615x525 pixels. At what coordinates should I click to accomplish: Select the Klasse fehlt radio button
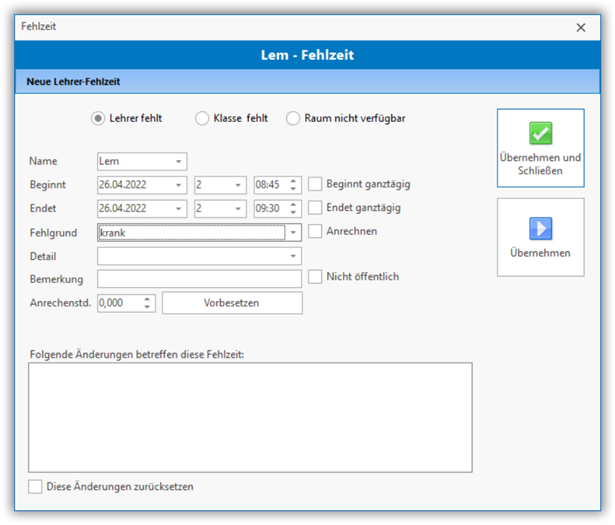pos(202,118)
